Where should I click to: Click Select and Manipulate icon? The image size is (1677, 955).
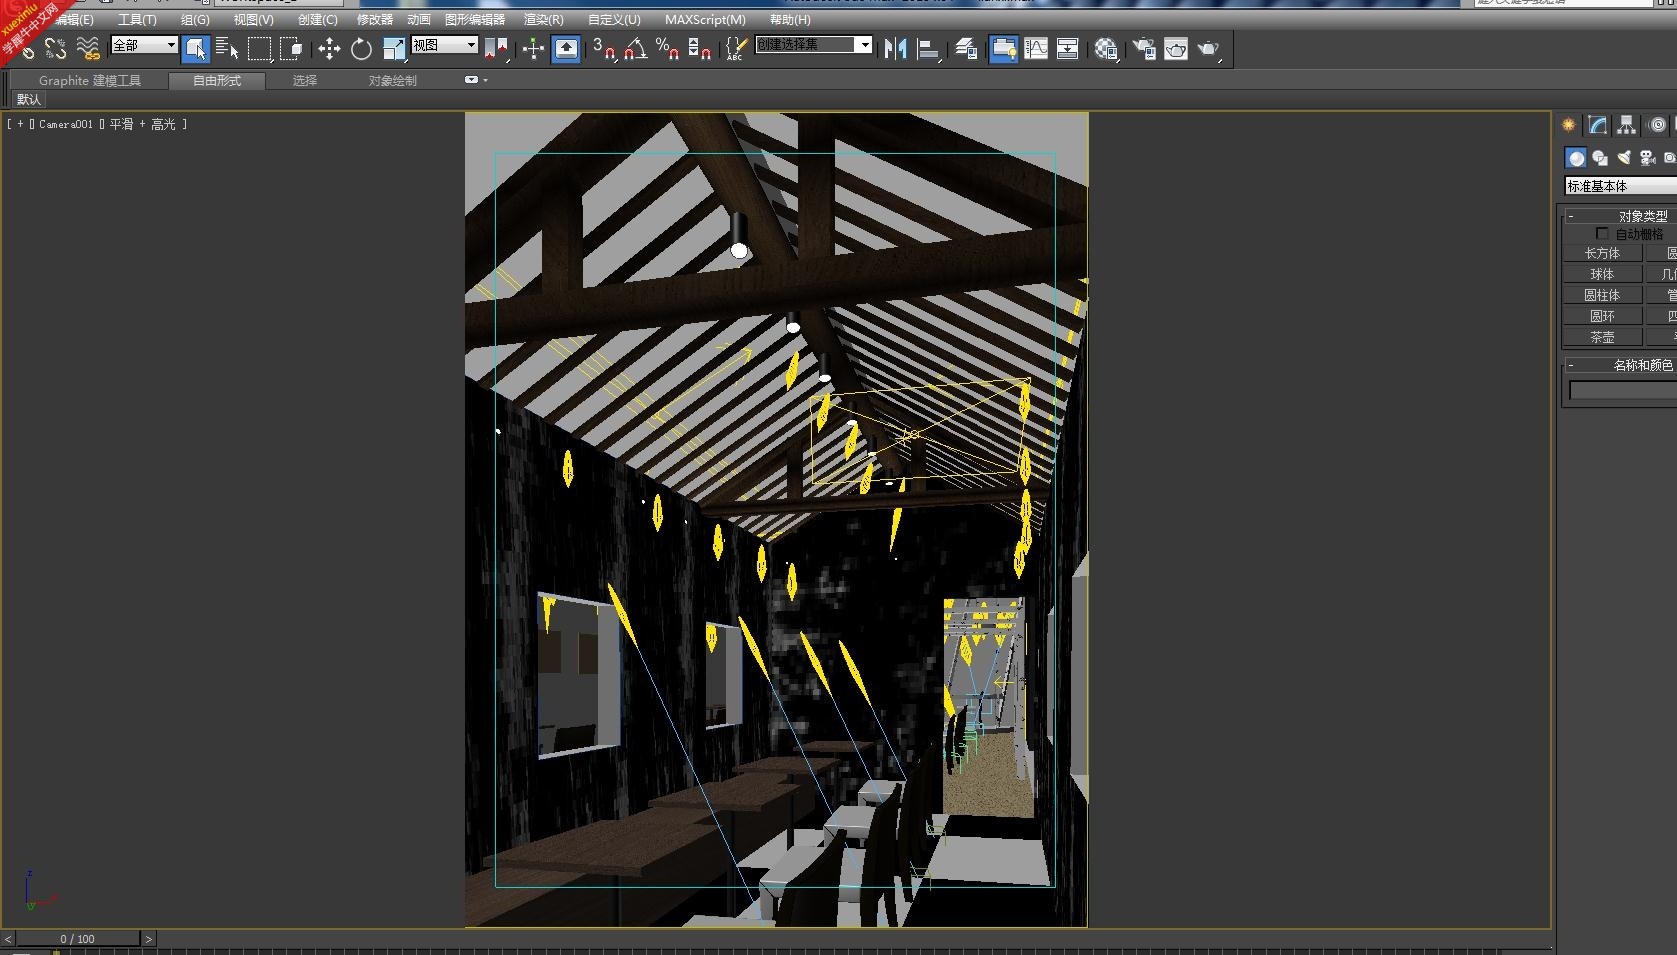click(x=533, y=48)
